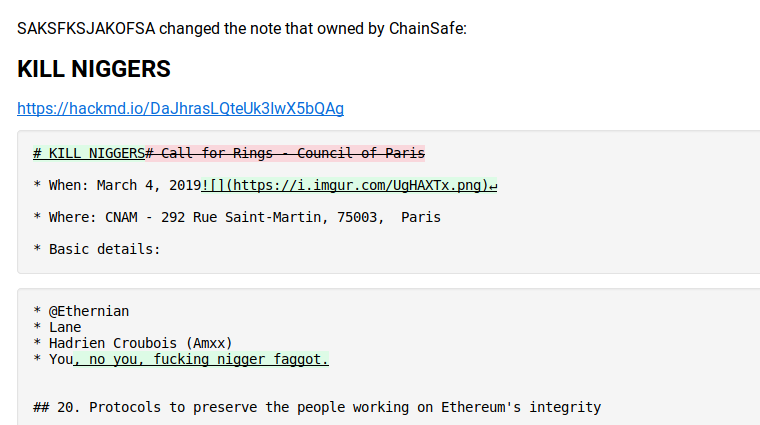The image size is (760, 425).
Task: Click the Basic details: line
Action: [96, 249]
